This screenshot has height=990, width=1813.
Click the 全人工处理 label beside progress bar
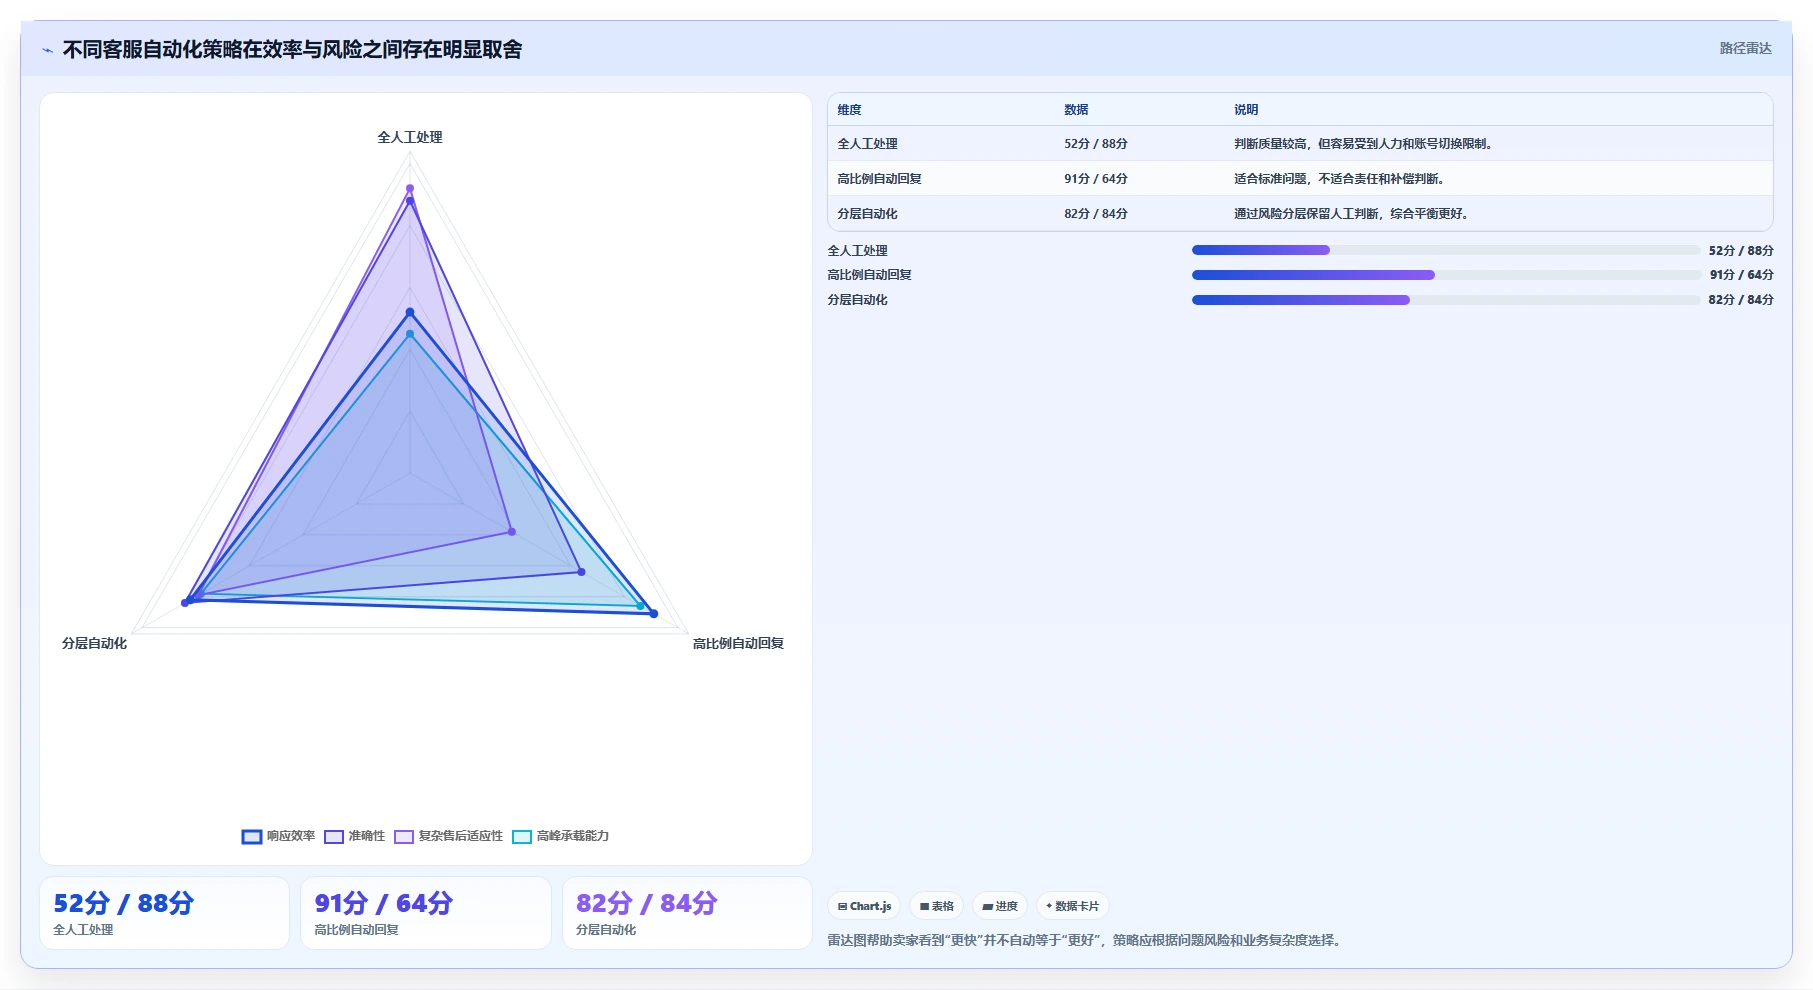coord(857,251)
